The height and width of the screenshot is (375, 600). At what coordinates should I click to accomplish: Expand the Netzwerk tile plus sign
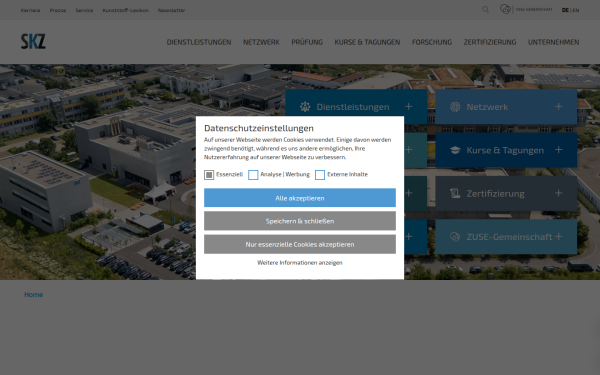pos(559,106)
